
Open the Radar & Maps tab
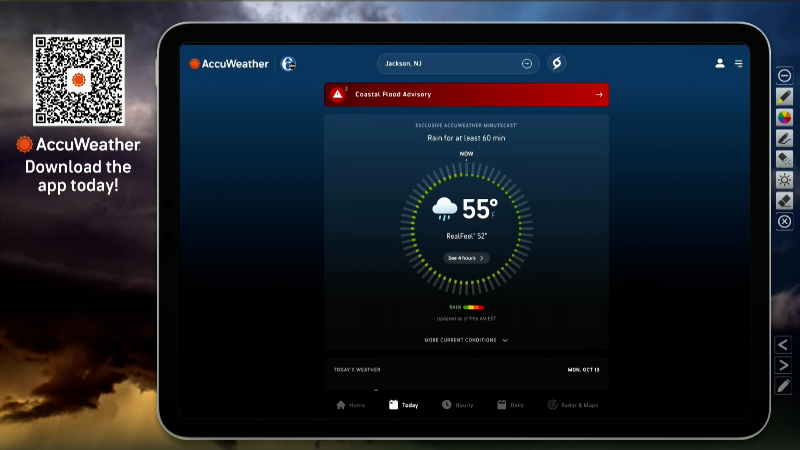[x=573, y=405]
